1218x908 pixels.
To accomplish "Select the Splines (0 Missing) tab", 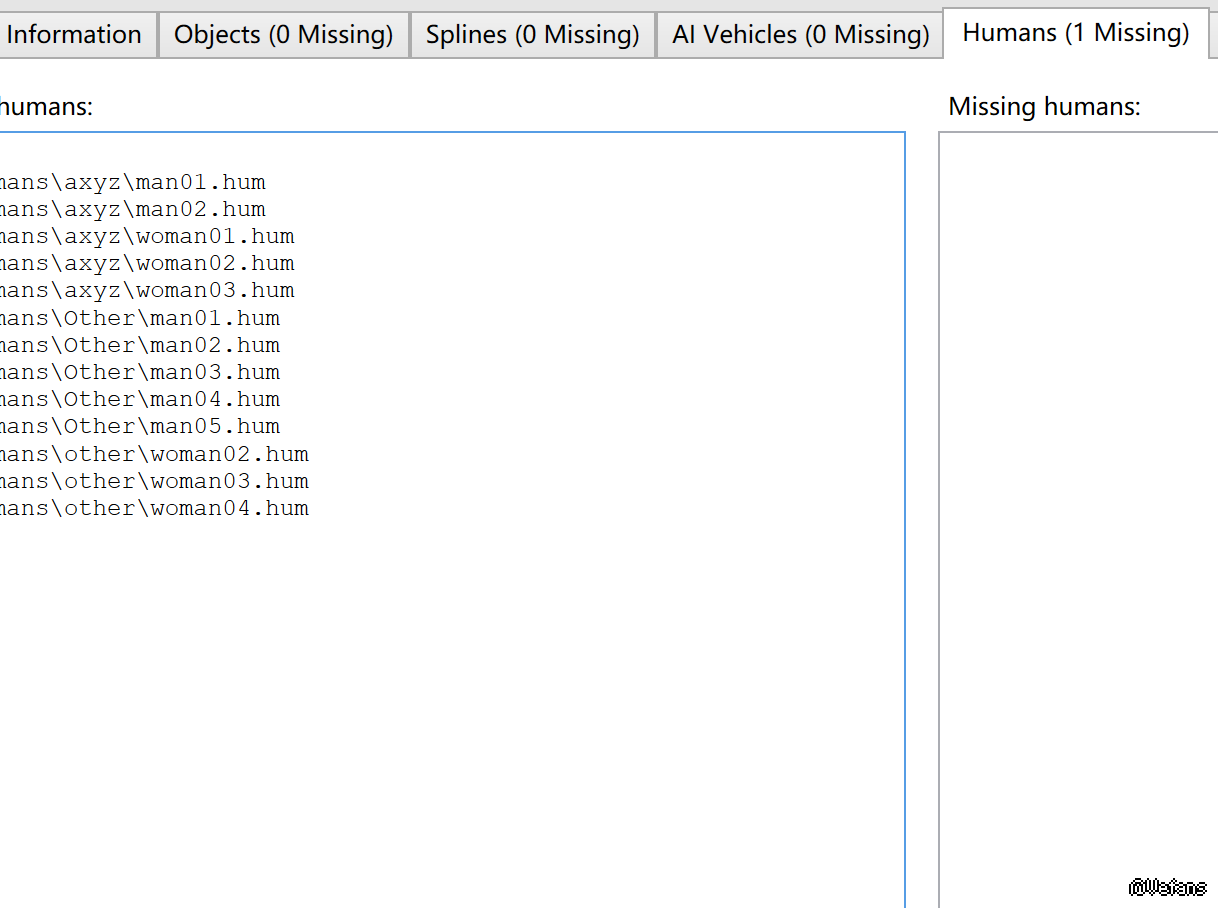I will click(532, 35).
